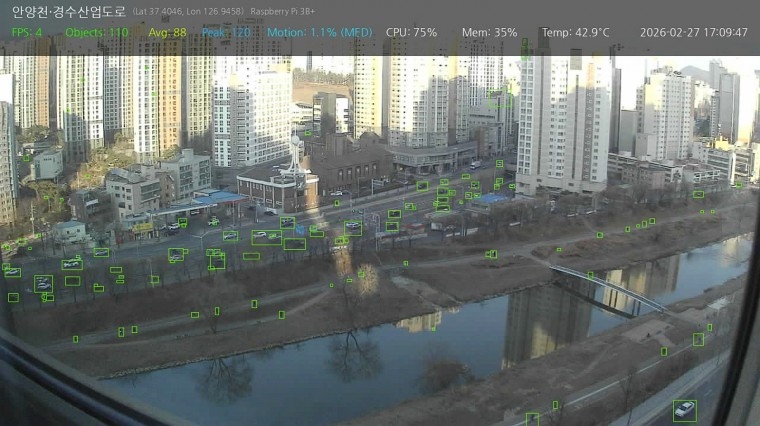Click the tall tree reflection in the river

[354, 355]
